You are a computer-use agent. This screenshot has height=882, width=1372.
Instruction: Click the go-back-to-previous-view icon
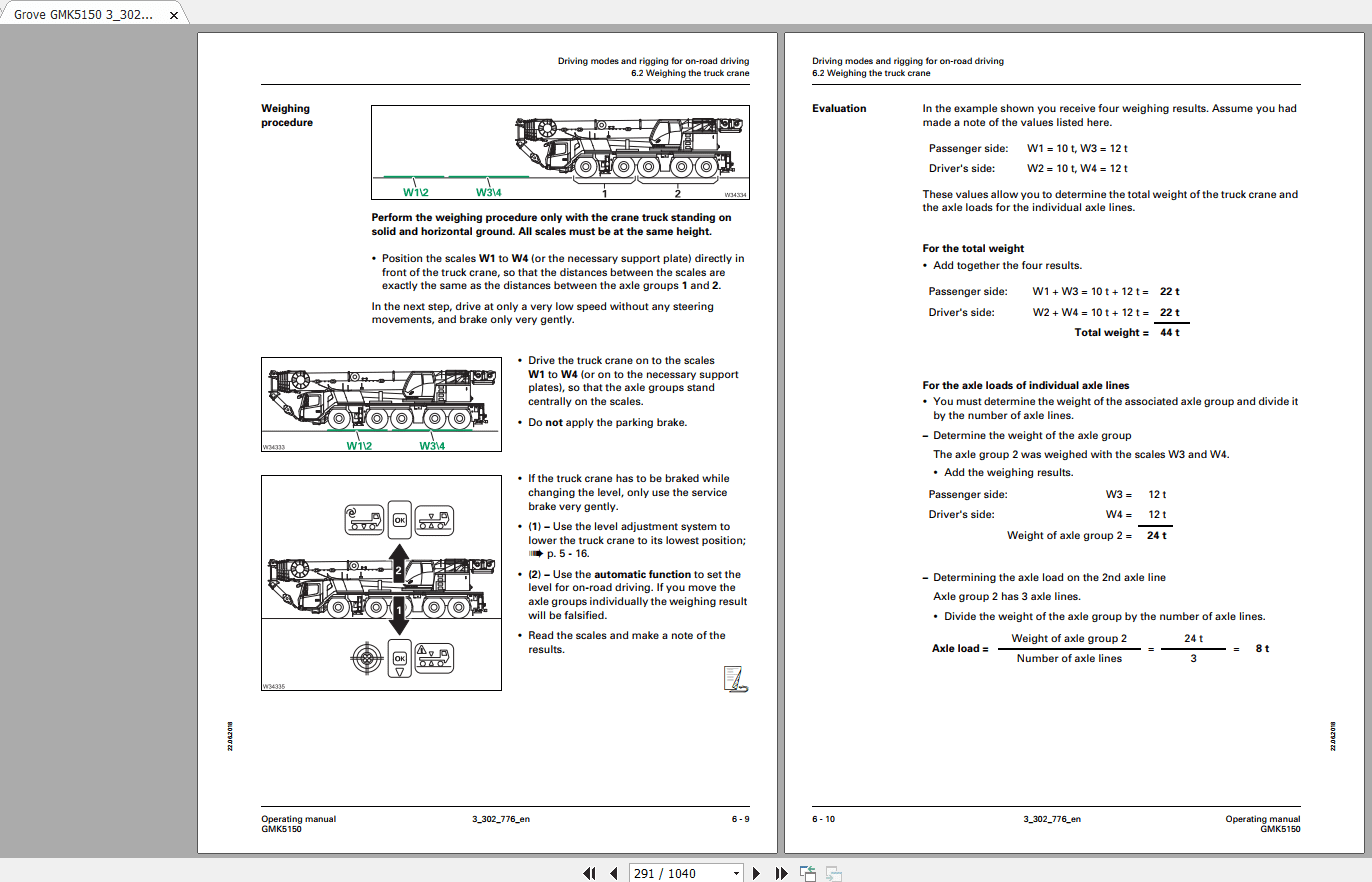807,873
